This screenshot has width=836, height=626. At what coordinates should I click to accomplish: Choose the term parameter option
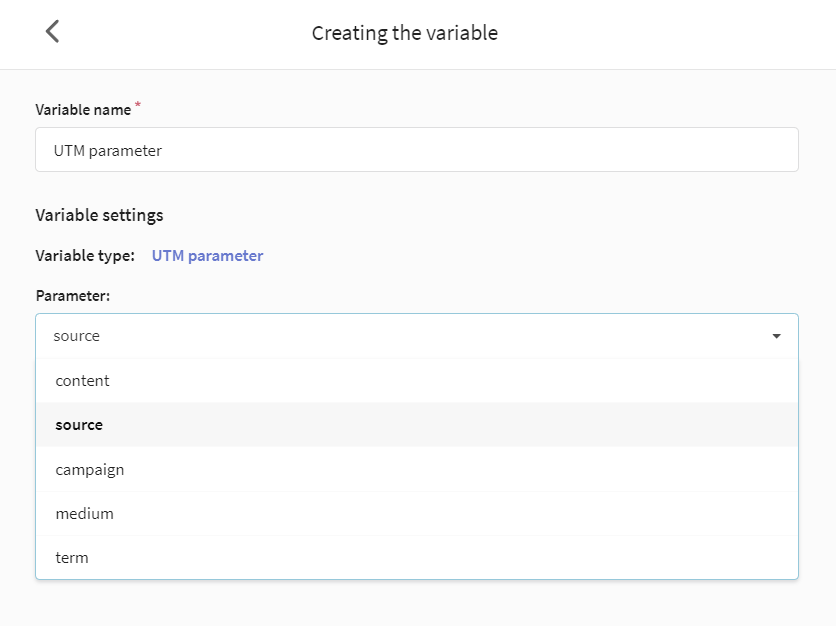click(416, 557)
